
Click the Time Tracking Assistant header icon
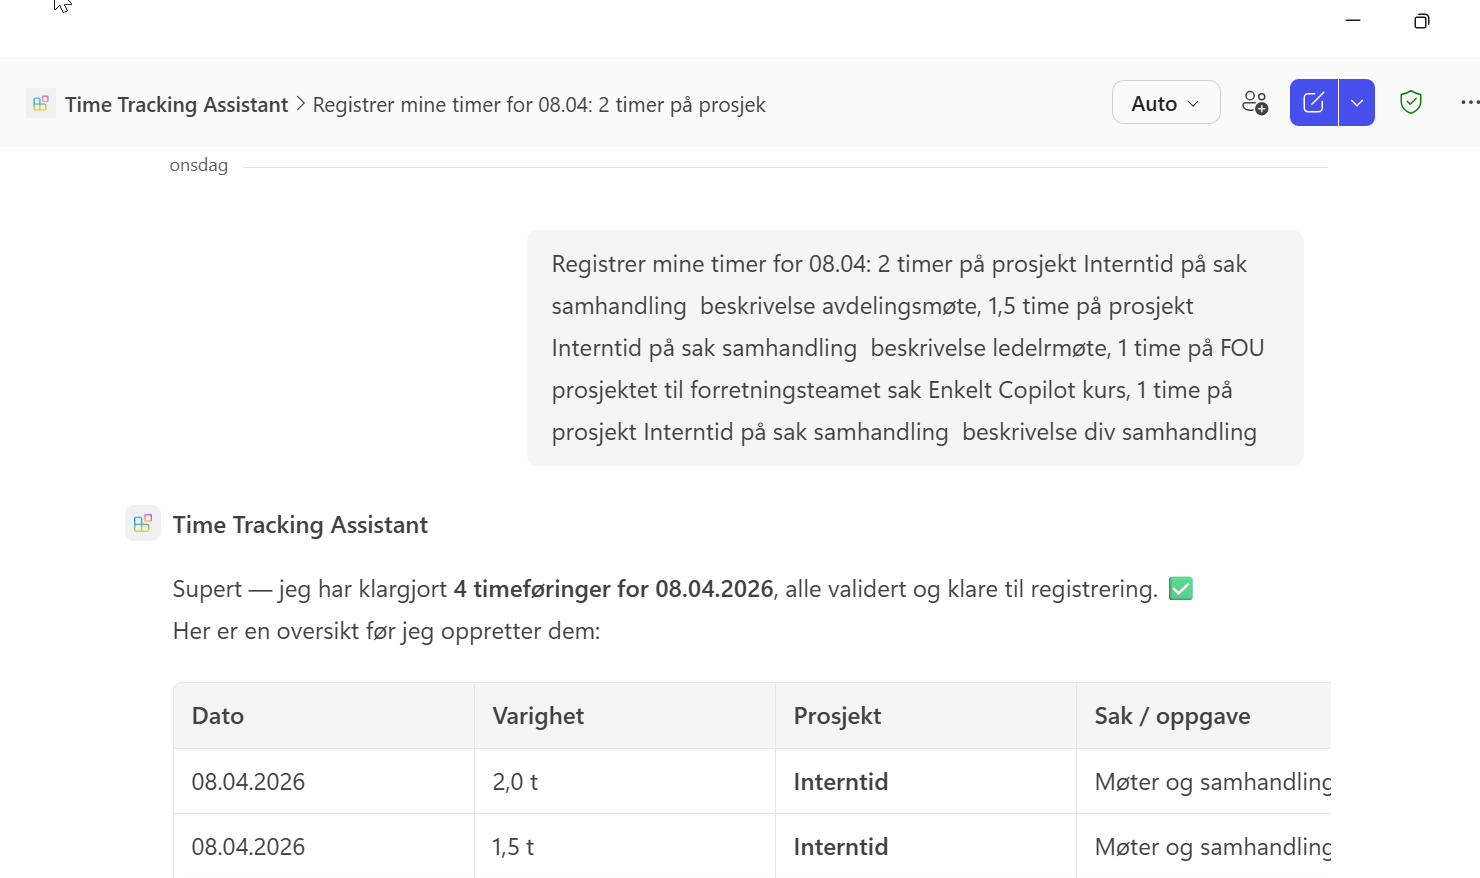[41, 104]
